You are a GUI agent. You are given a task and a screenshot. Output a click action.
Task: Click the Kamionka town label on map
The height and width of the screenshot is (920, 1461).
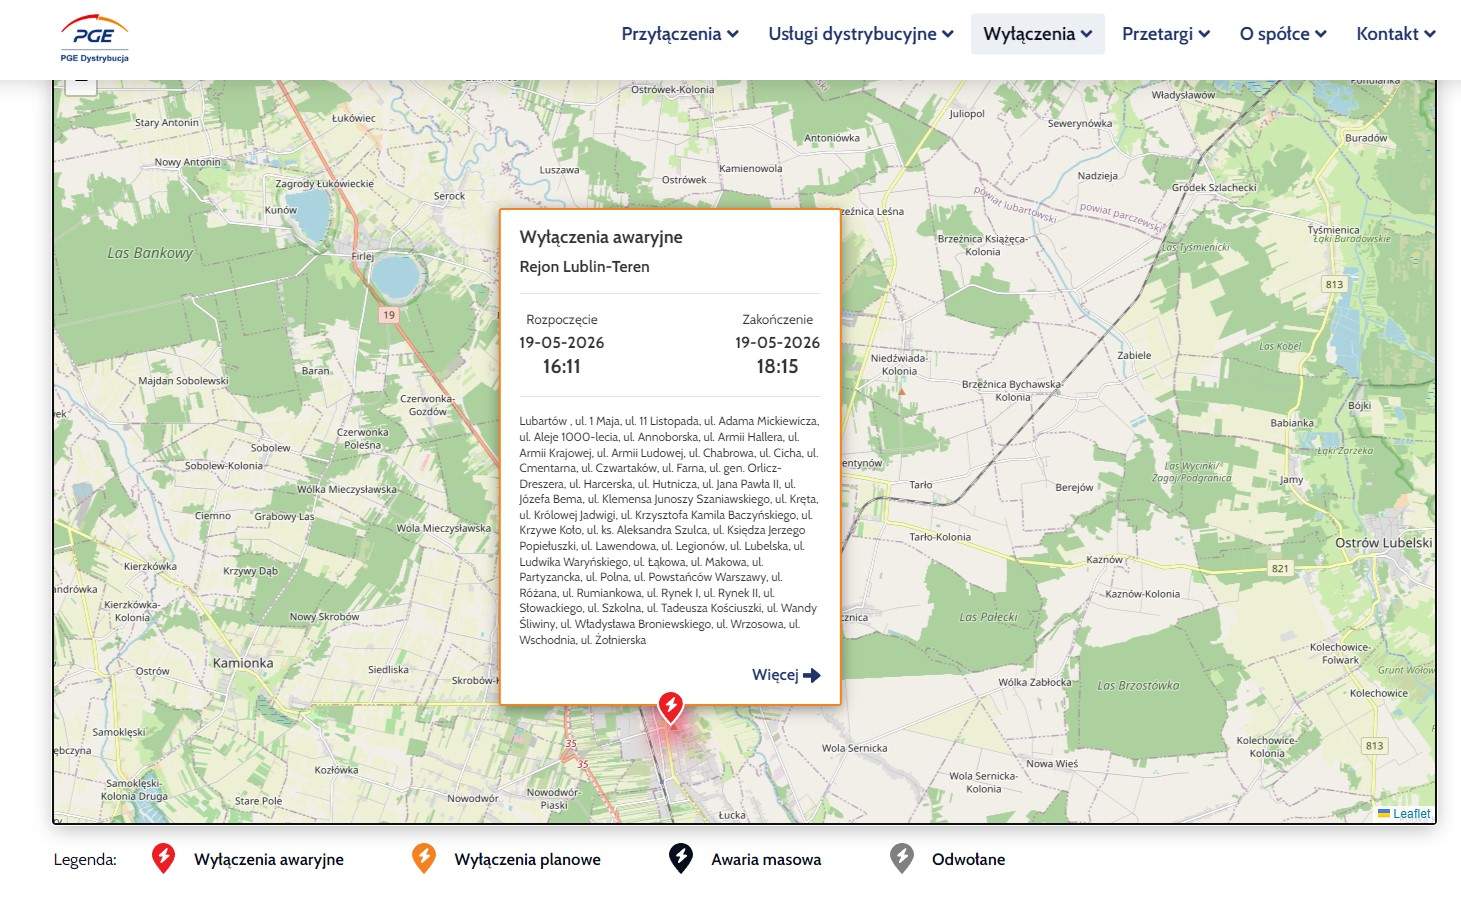click(x=243, y=663)
